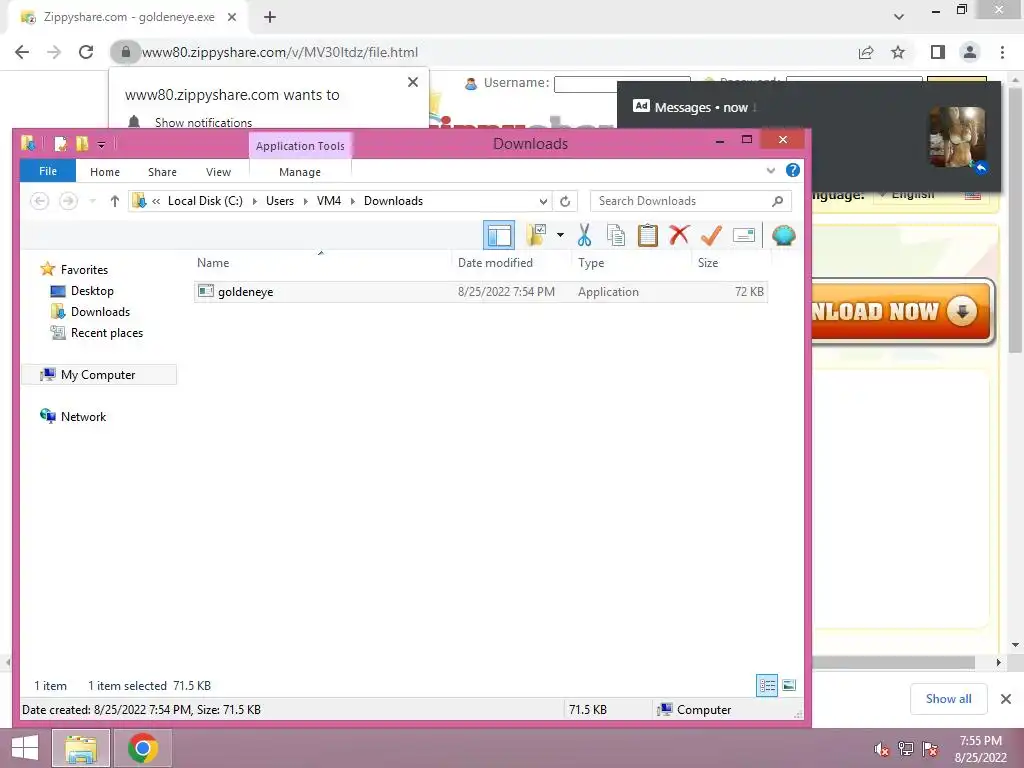Toggle Chrome side panel icon
The image size is (1024, 768).
938,52
